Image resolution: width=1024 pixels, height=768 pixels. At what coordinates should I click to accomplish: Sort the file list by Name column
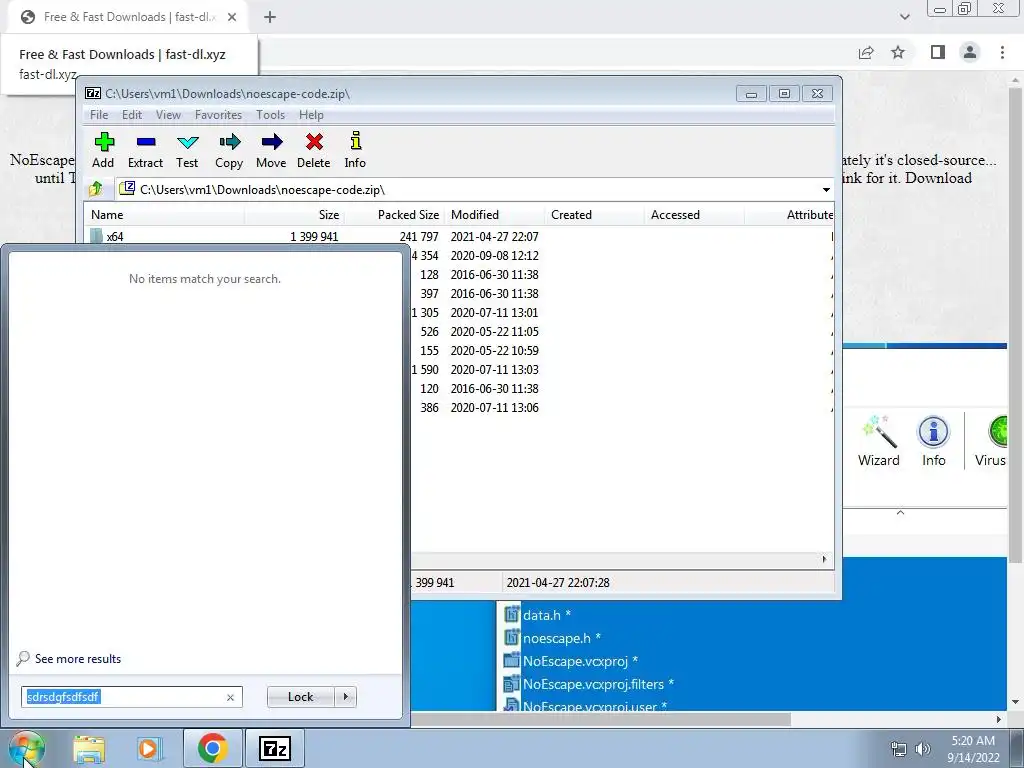point(164,215)
